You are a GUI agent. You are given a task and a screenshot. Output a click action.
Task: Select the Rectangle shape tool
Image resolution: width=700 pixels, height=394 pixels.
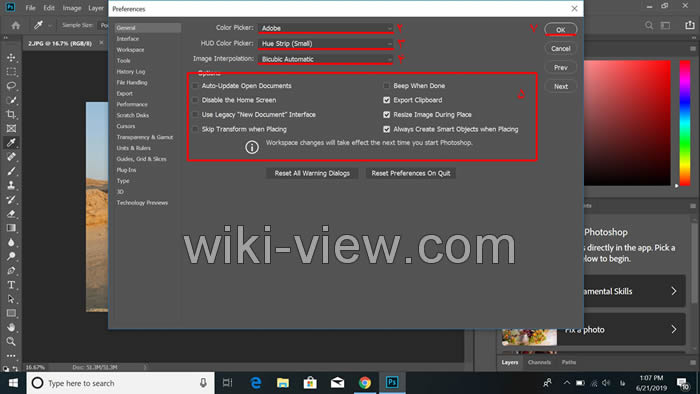point(11,313)
